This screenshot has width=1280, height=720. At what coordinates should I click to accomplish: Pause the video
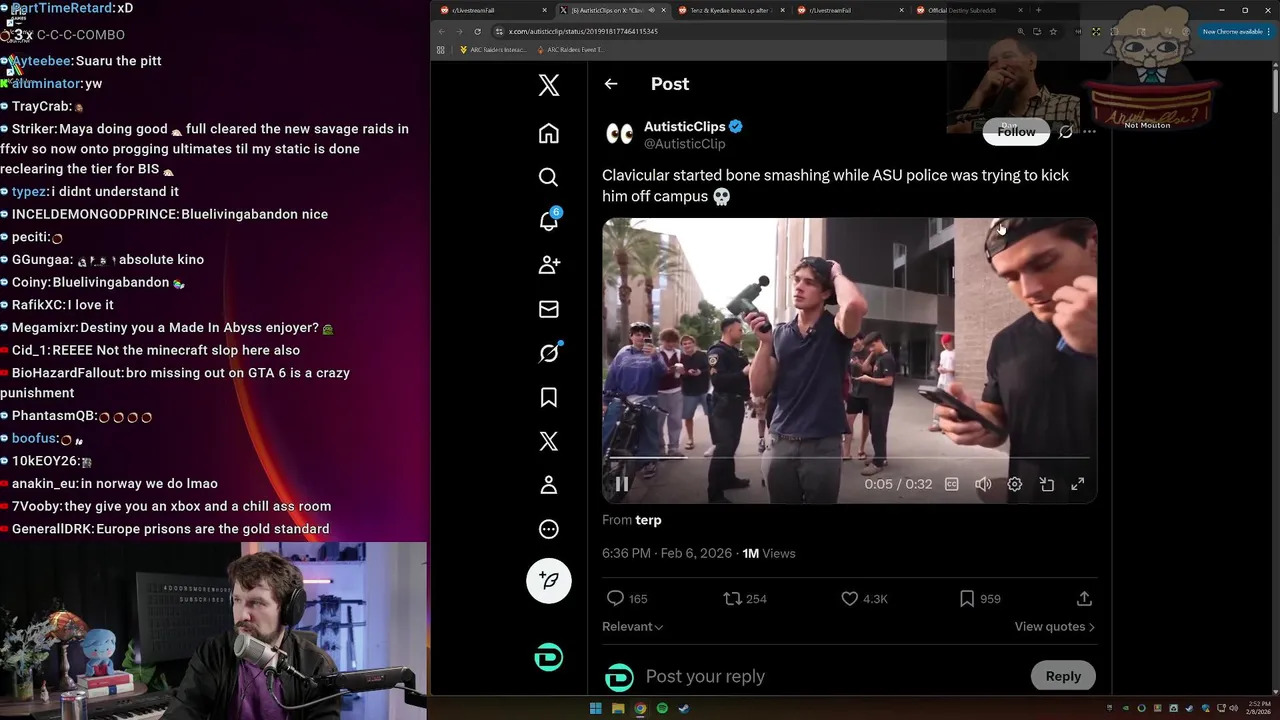click(x=621, y=484)
